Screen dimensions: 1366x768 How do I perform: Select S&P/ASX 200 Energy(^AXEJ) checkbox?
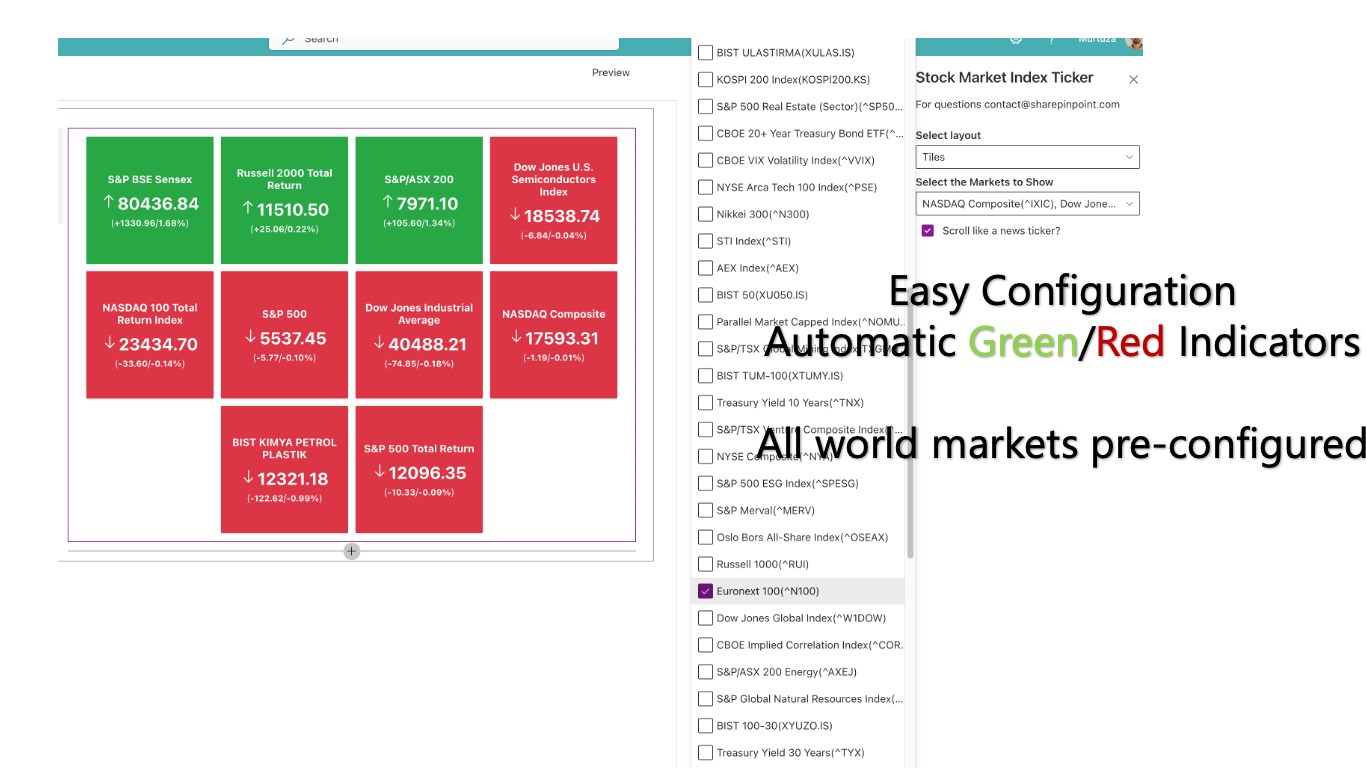click(x=706, y=672)
